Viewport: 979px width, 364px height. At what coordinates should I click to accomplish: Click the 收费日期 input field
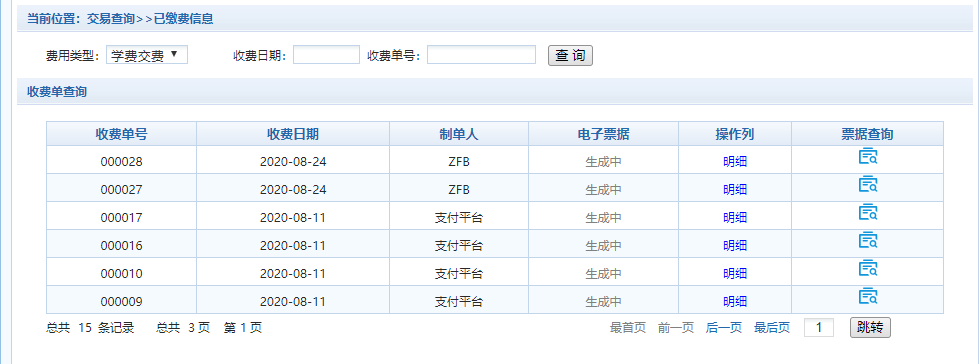point(327,55)
